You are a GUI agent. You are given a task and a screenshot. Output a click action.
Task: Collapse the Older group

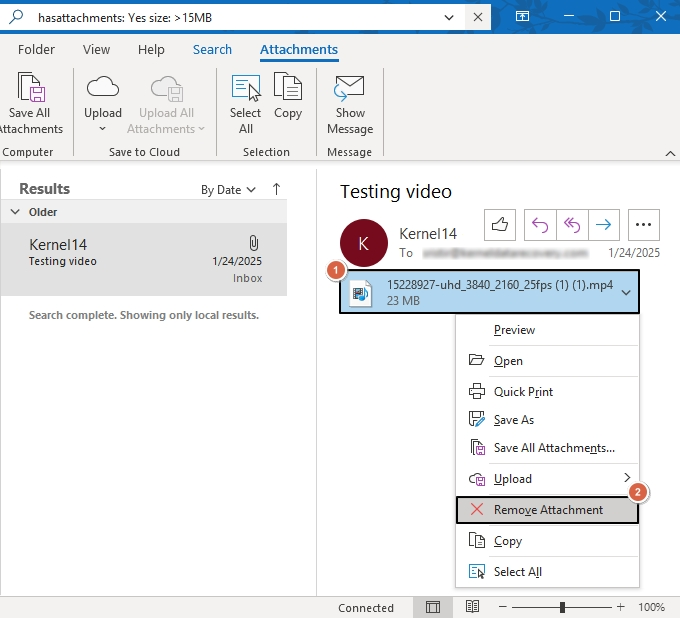pyautogui.click(x=15, y=212)
